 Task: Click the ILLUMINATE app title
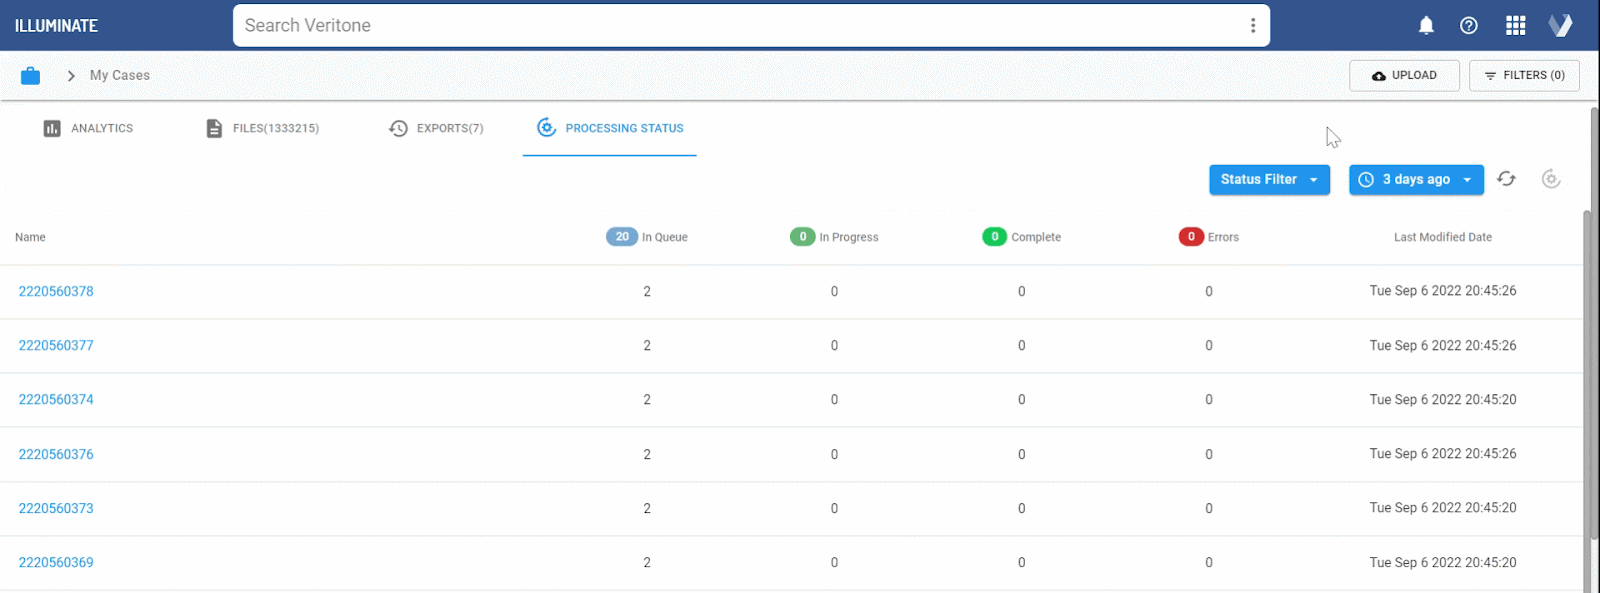tap(56, 26)
